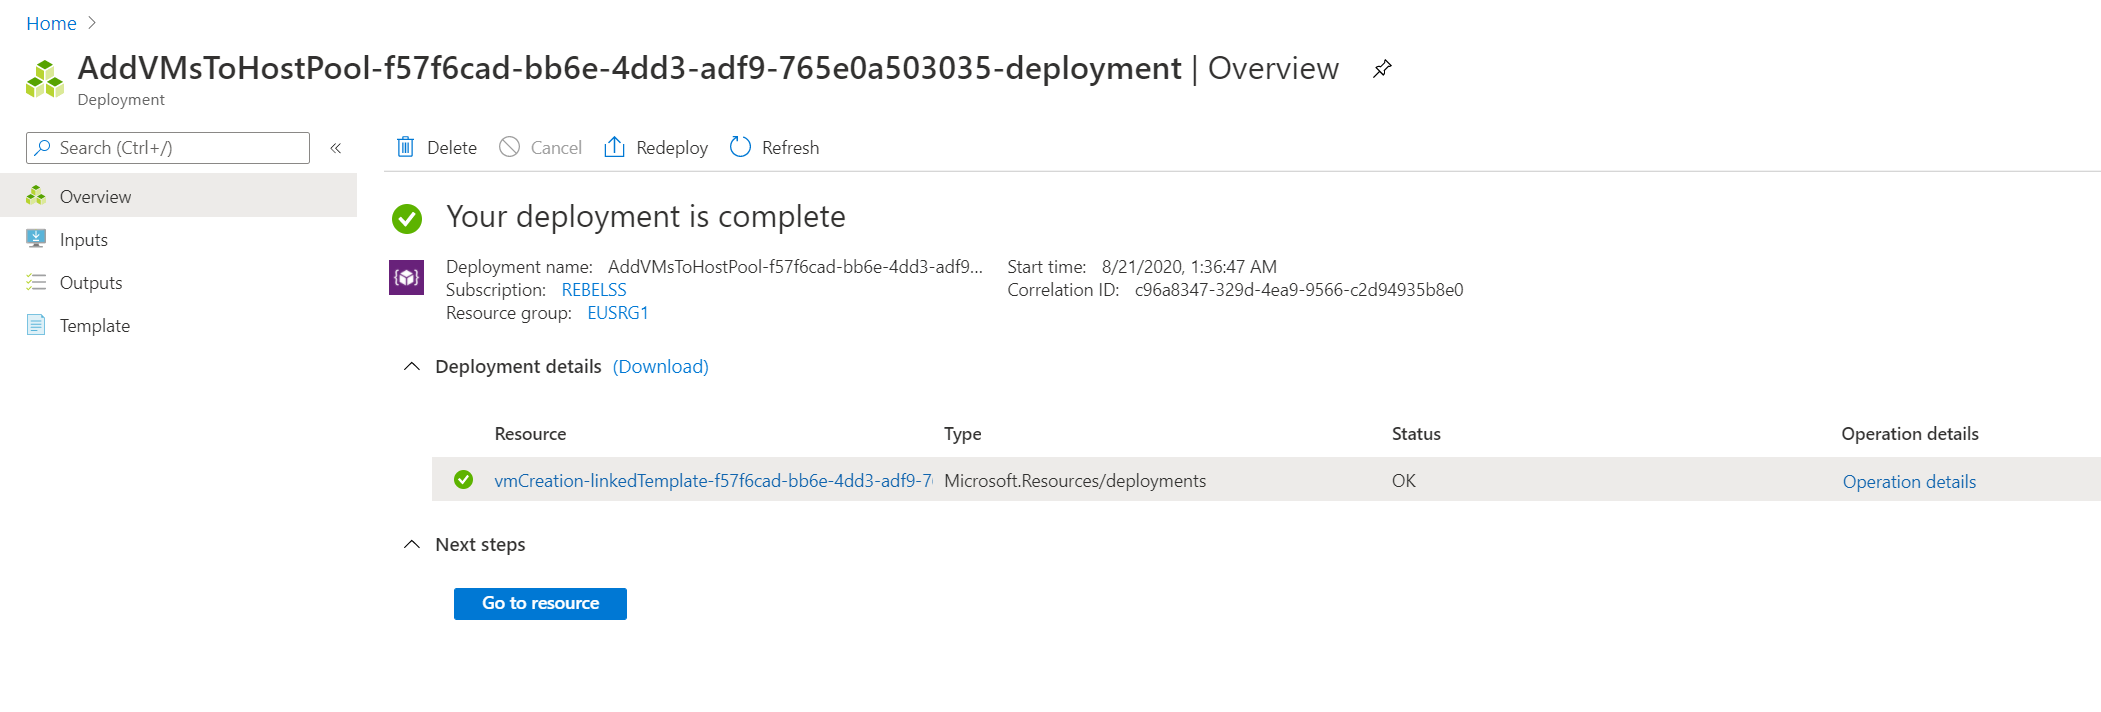Click the Redeploy upload icon
The width and height of the screenshot is (2101, 712).
coord(614,147)
